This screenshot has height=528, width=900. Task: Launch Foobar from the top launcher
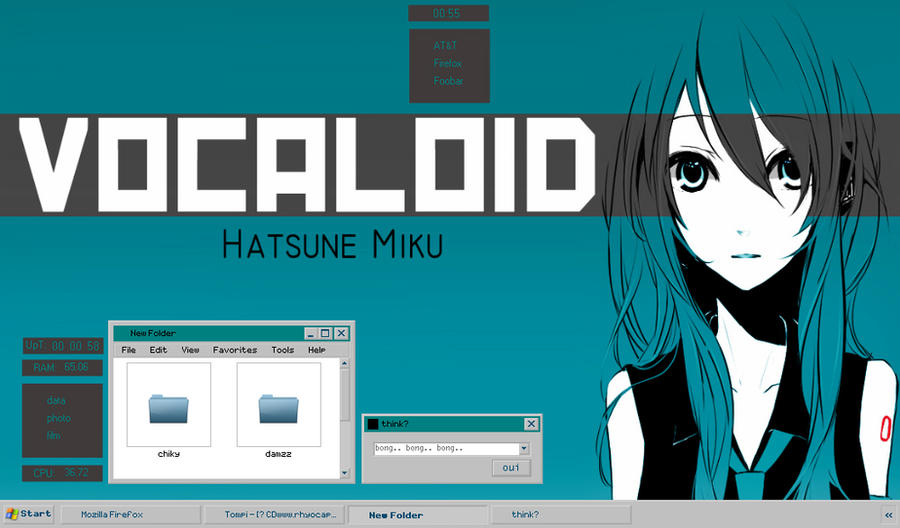448,81
